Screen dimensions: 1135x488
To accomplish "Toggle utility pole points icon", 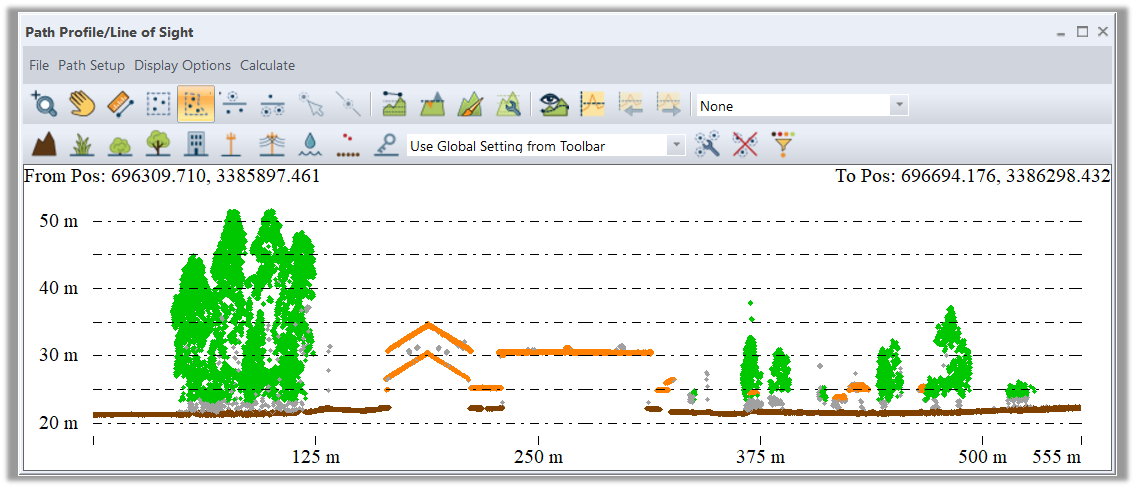I will [231, 144].
